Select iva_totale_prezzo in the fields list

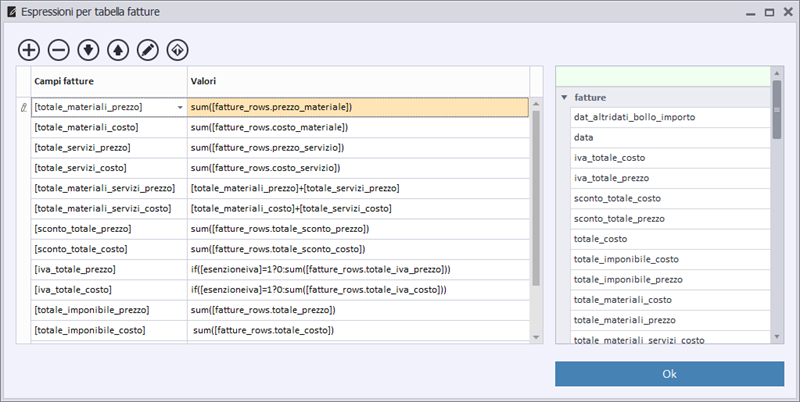670,178
